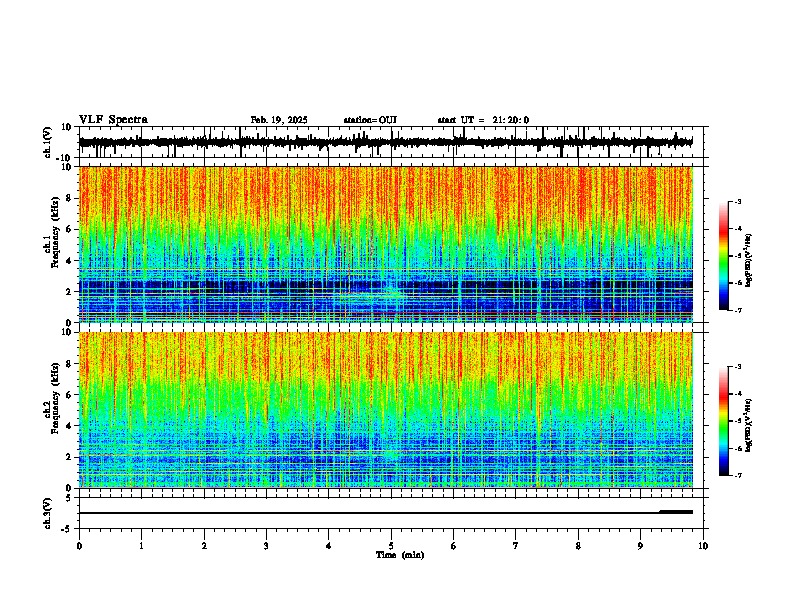Click the "6" kHz tick on ch.1 axis
The width and height of the screenshot is (792, 612).
(x=70, y=229)
